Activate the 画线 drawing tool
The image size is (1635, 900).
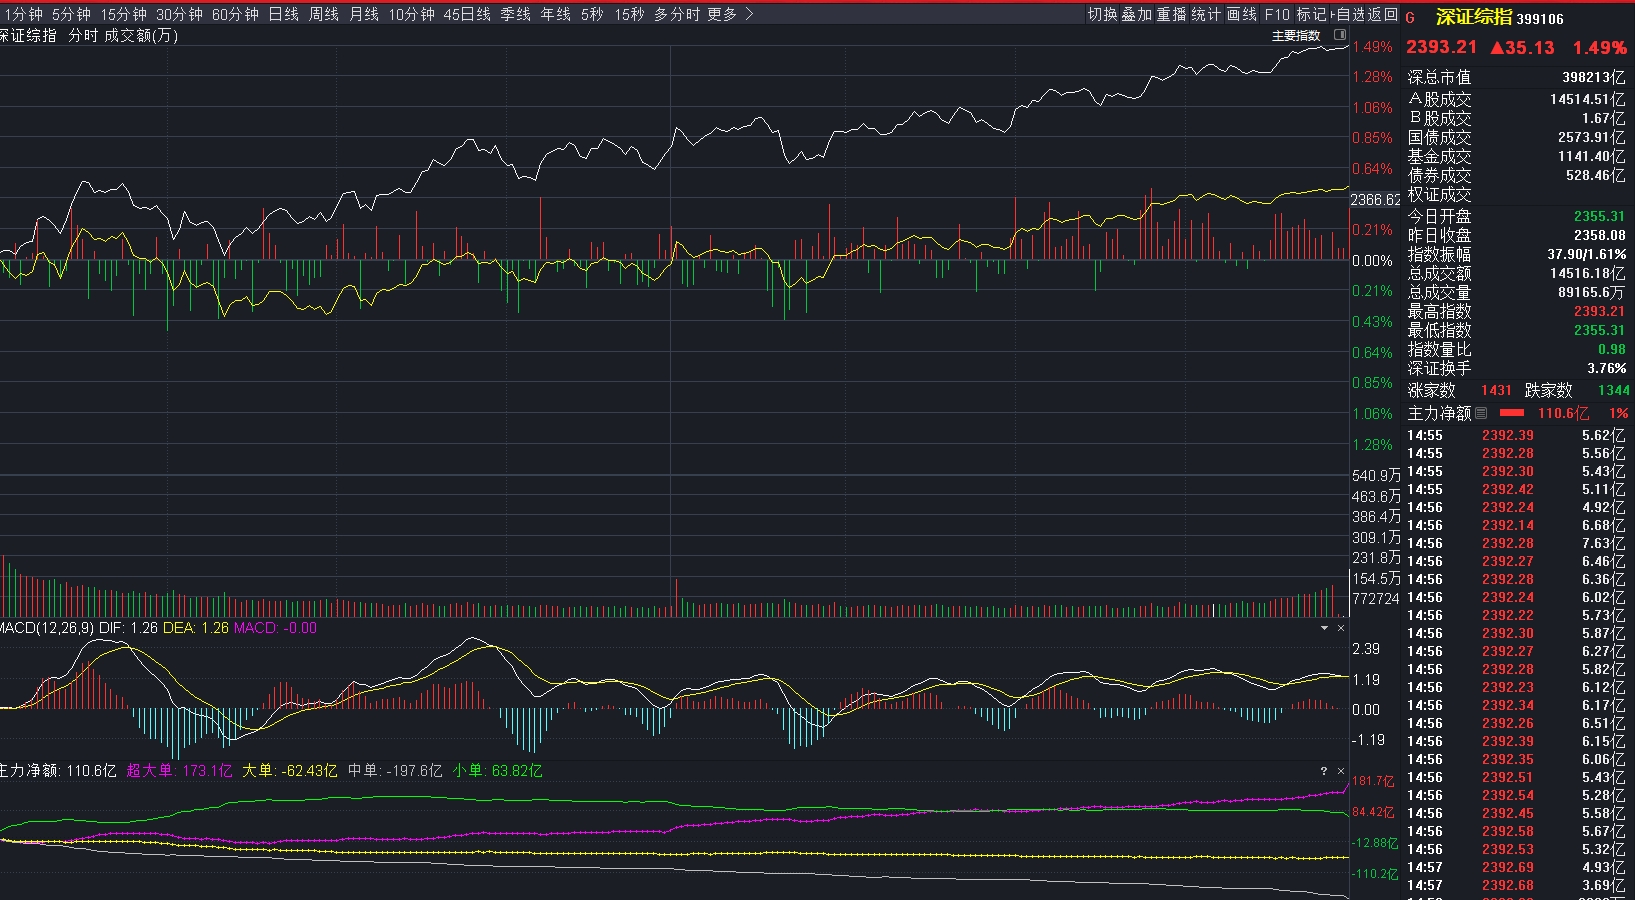point(1242,14)
